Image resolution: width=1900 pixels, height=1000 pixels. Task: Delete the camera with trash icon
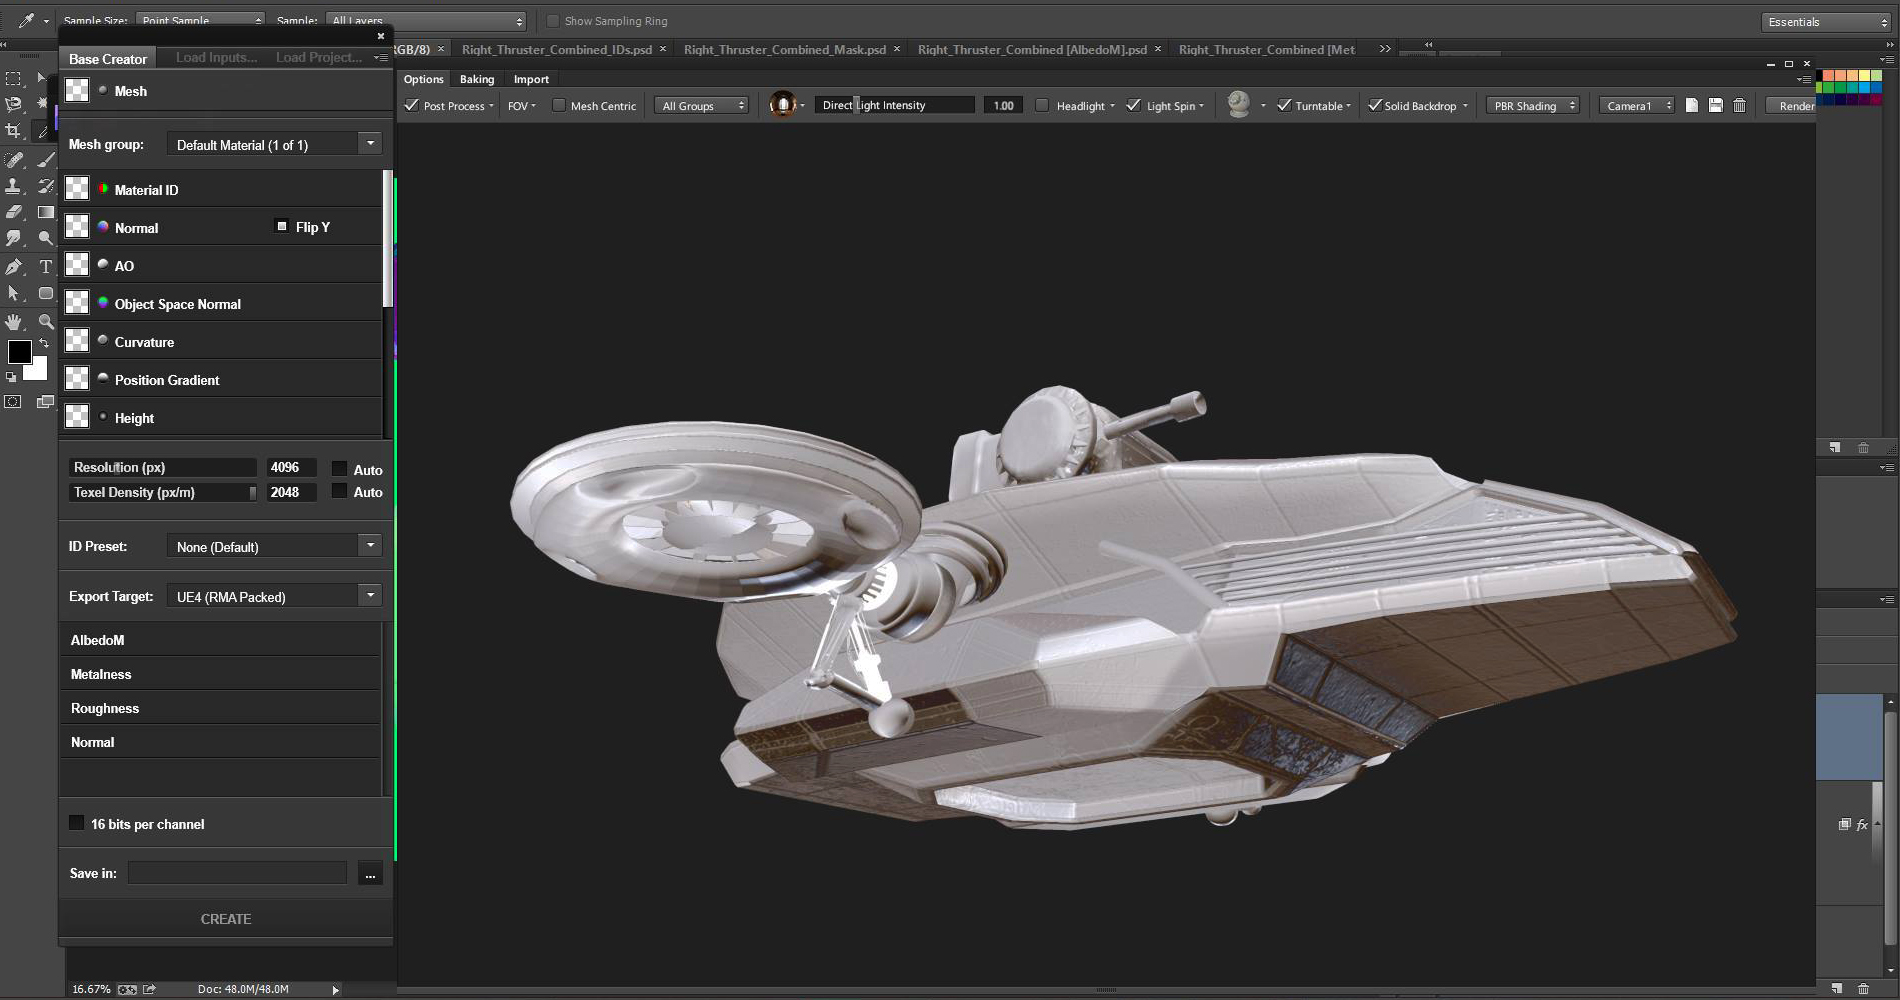click(1740, 105)
